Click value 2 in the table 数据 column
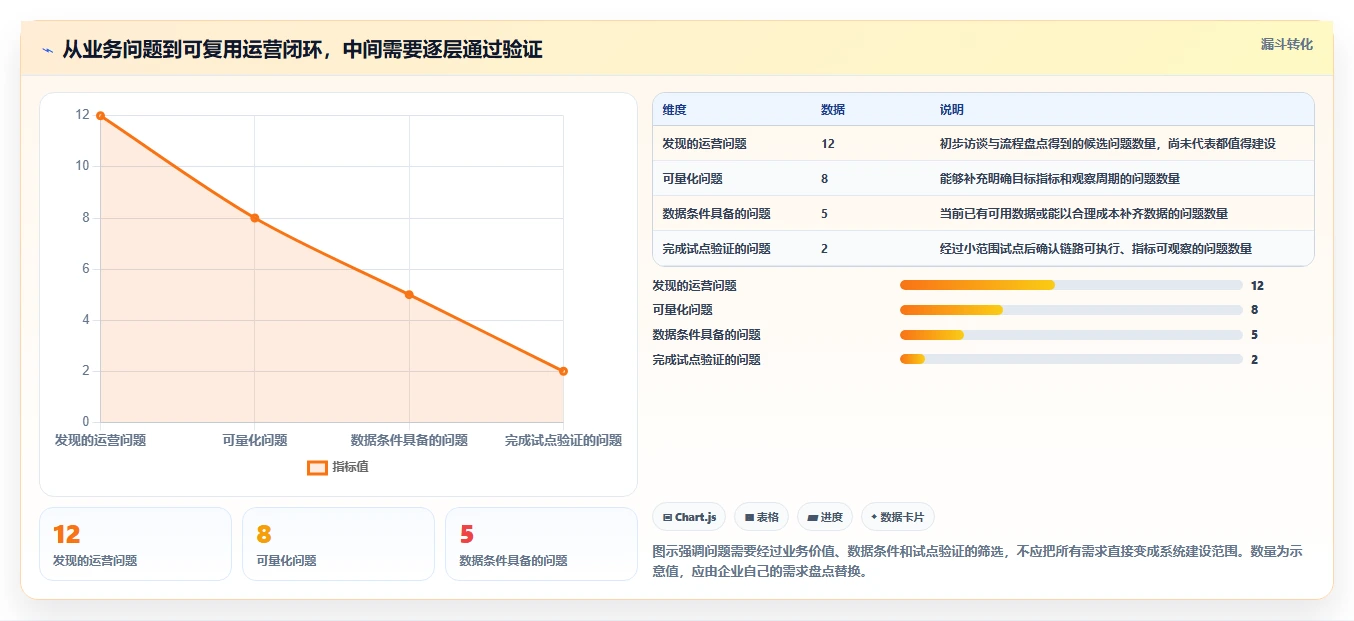 coord(825,249)
